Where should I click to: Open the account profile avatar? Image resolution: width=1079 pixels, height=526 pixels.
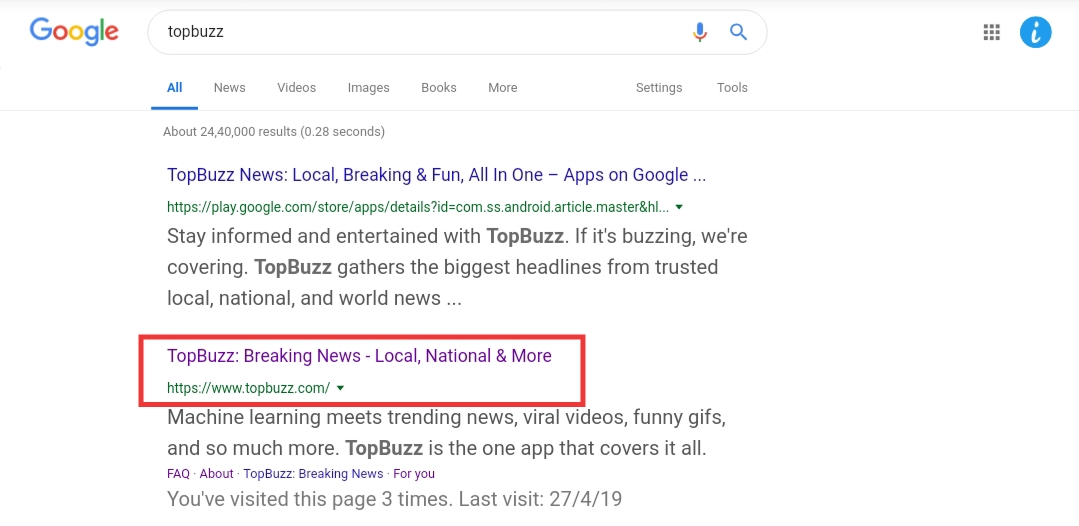pyautogui.click(x=1035, y=32)
